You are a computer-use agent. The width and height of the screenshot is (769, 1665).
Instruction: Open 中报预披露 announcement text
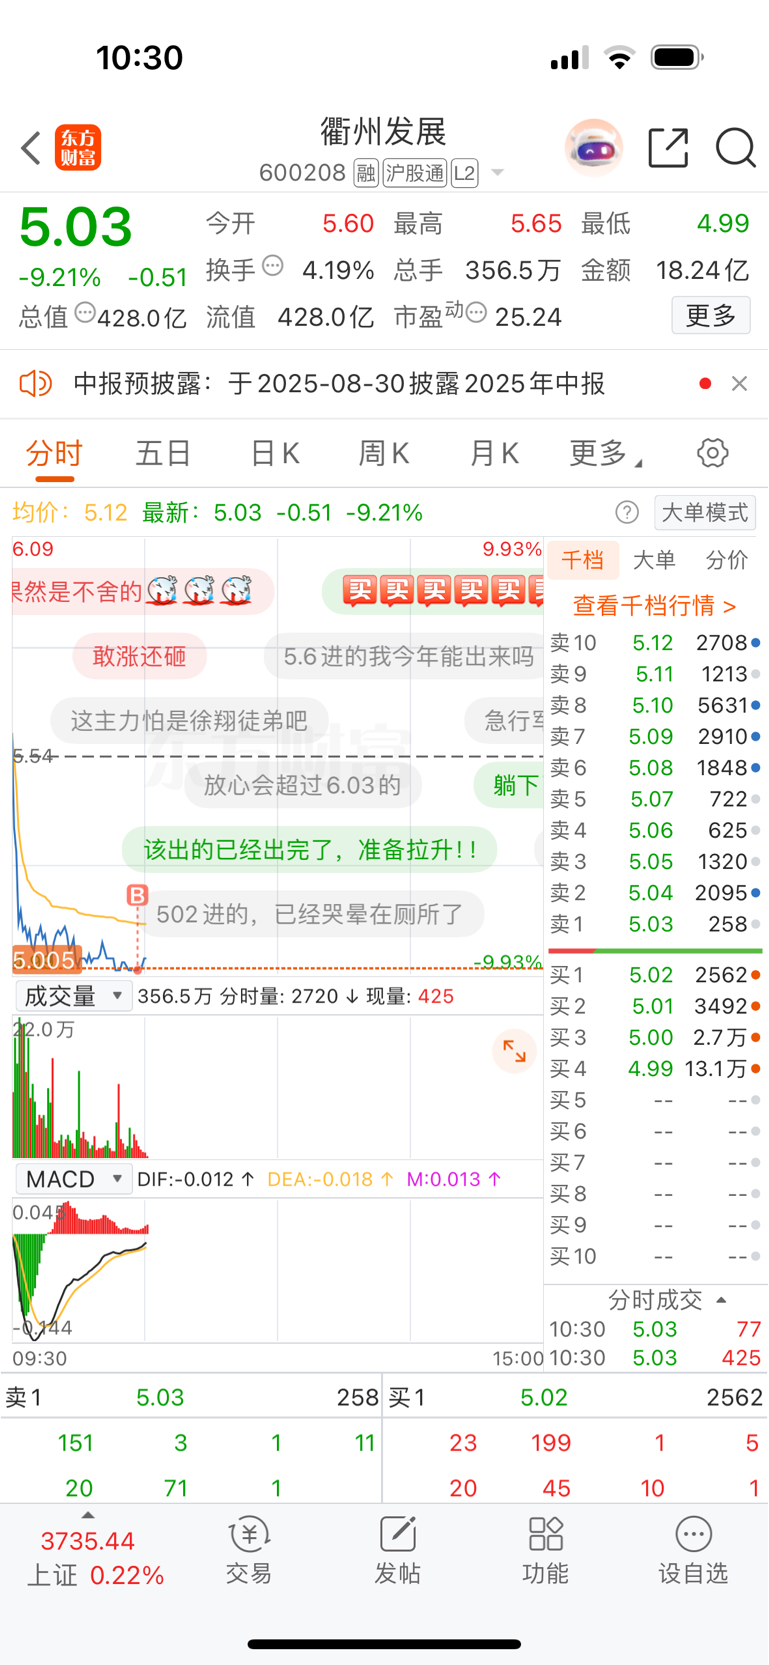339,383
